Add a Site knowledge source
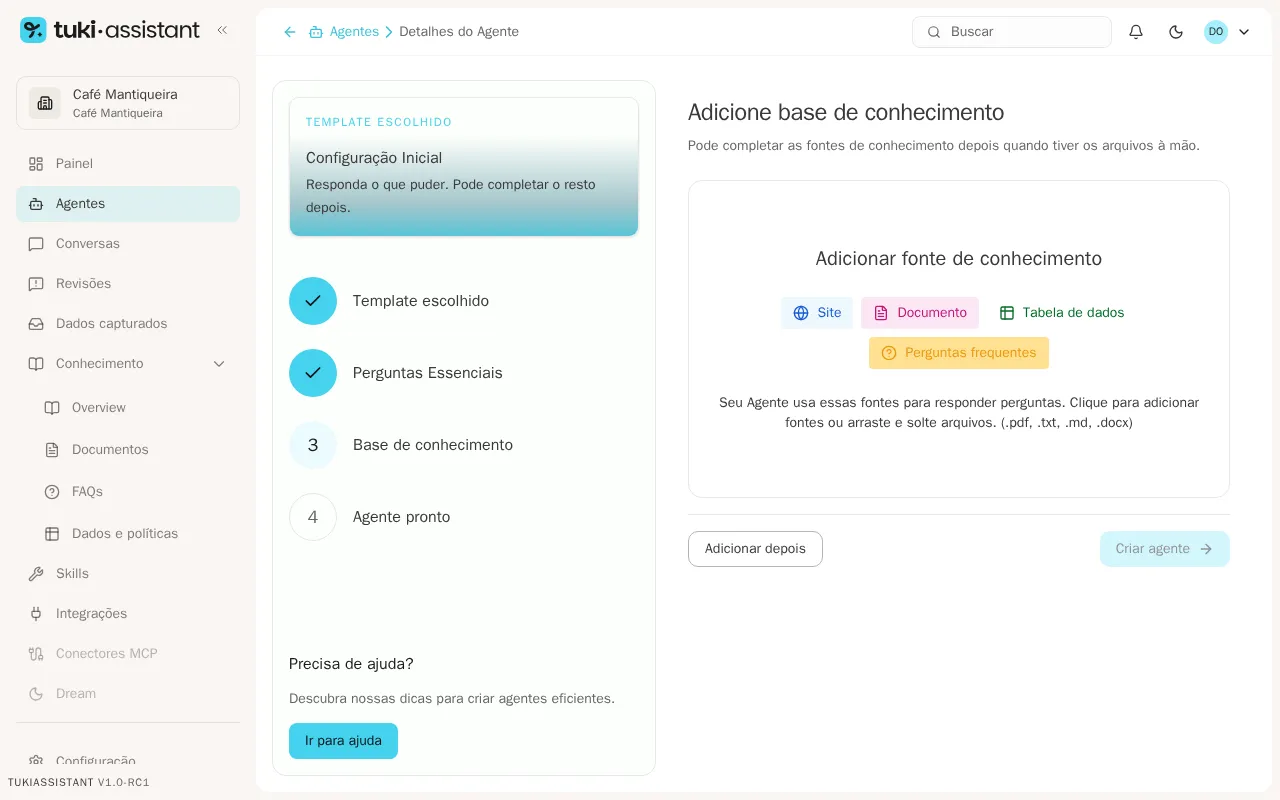This screenshot has height=800, width=1280. (817, 313)
